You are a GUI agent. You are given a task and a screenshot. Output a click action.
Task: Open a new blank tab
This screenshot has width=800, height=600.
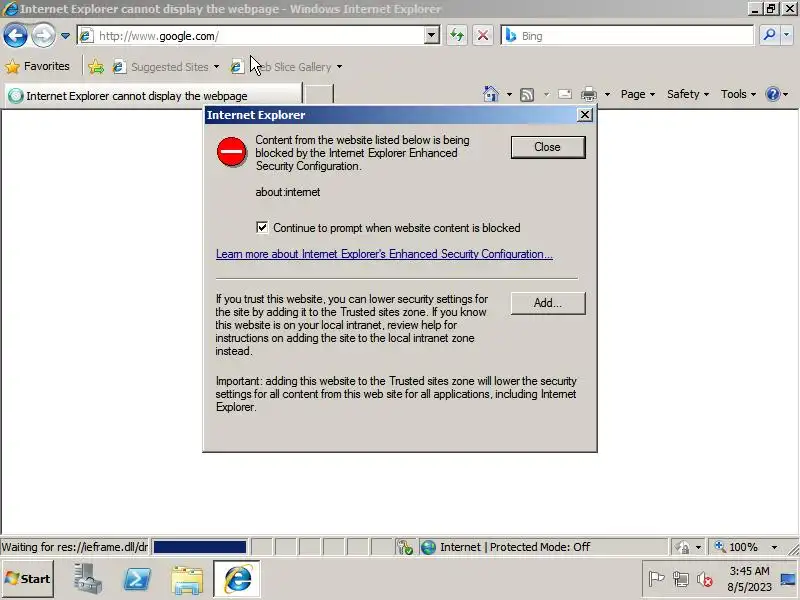click(x=318, y=95)
